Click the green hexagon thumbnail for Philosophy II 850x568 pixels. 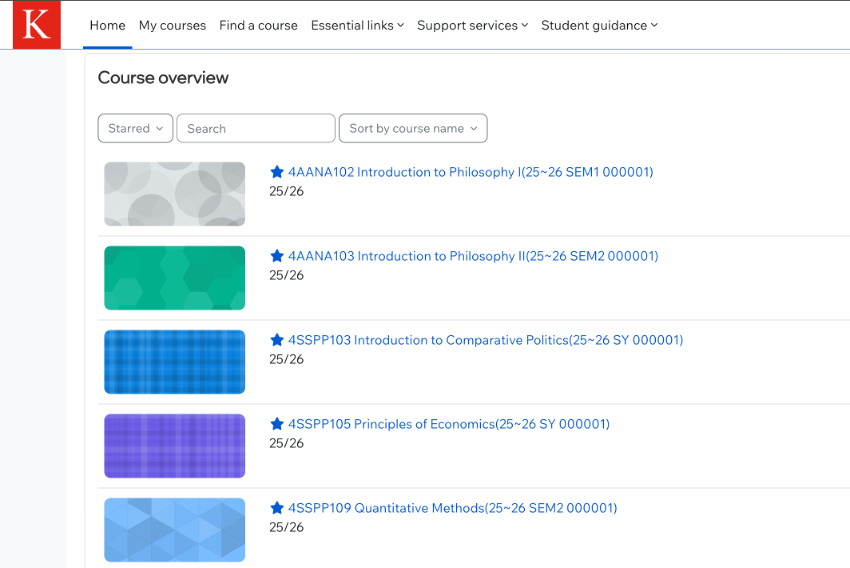[x=175, y=278]
